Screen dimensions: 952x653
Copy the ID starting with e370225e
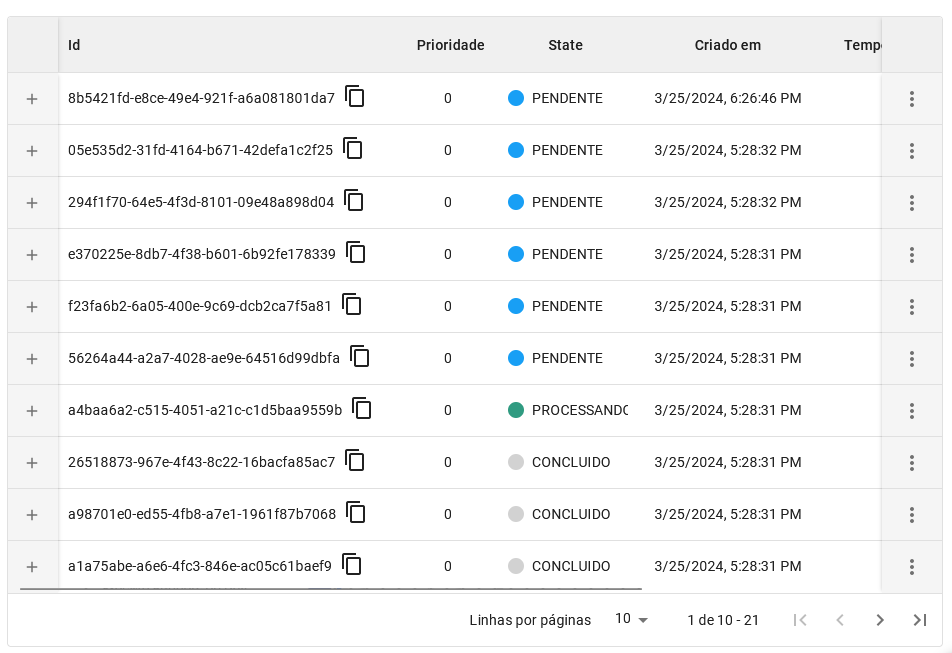tap(356, 253)
